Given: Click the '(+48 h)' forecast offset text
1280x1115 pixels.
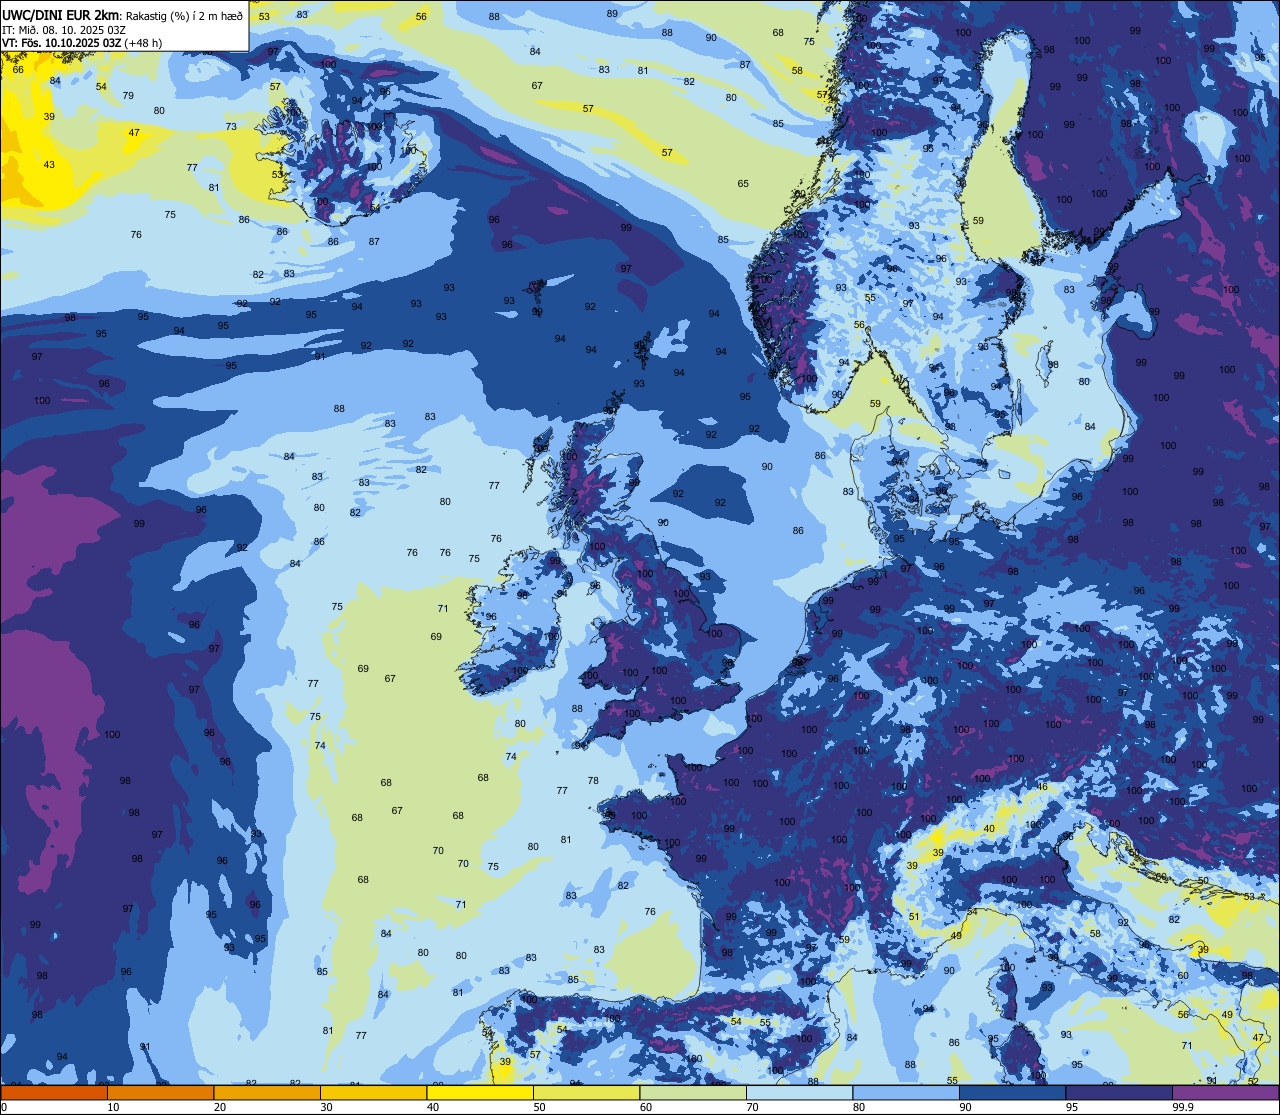Looking at the screenshot, I should [x=144, y=43].
